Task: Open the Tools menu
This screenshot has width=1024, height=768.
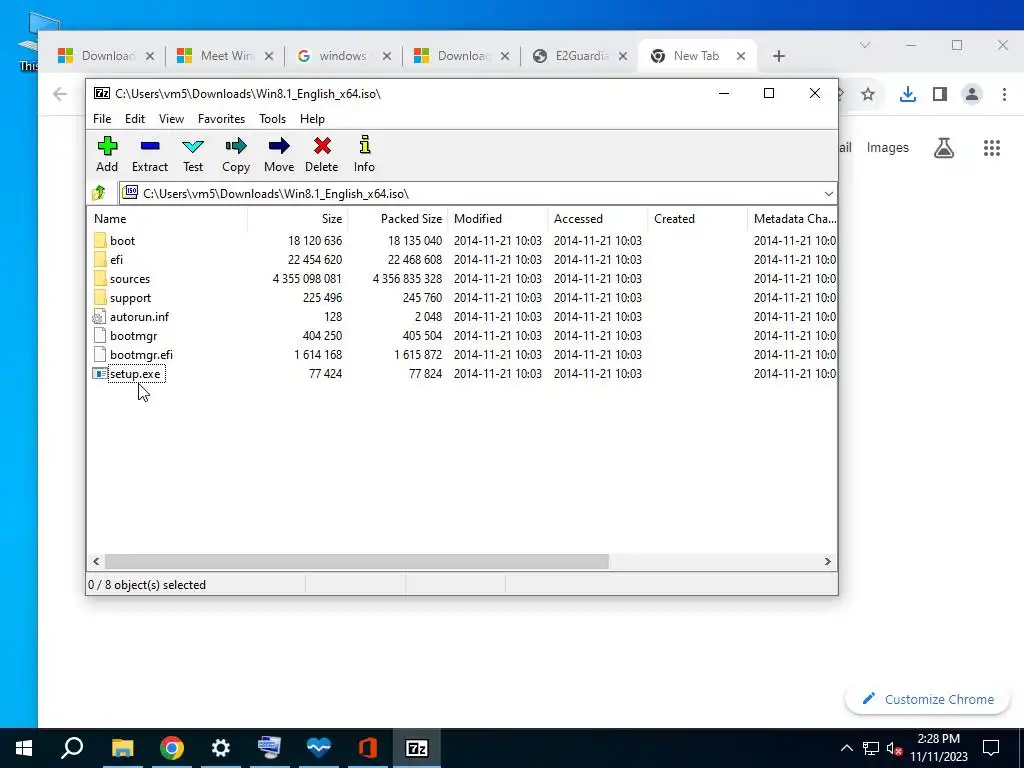Action: (x=272, y=118)
